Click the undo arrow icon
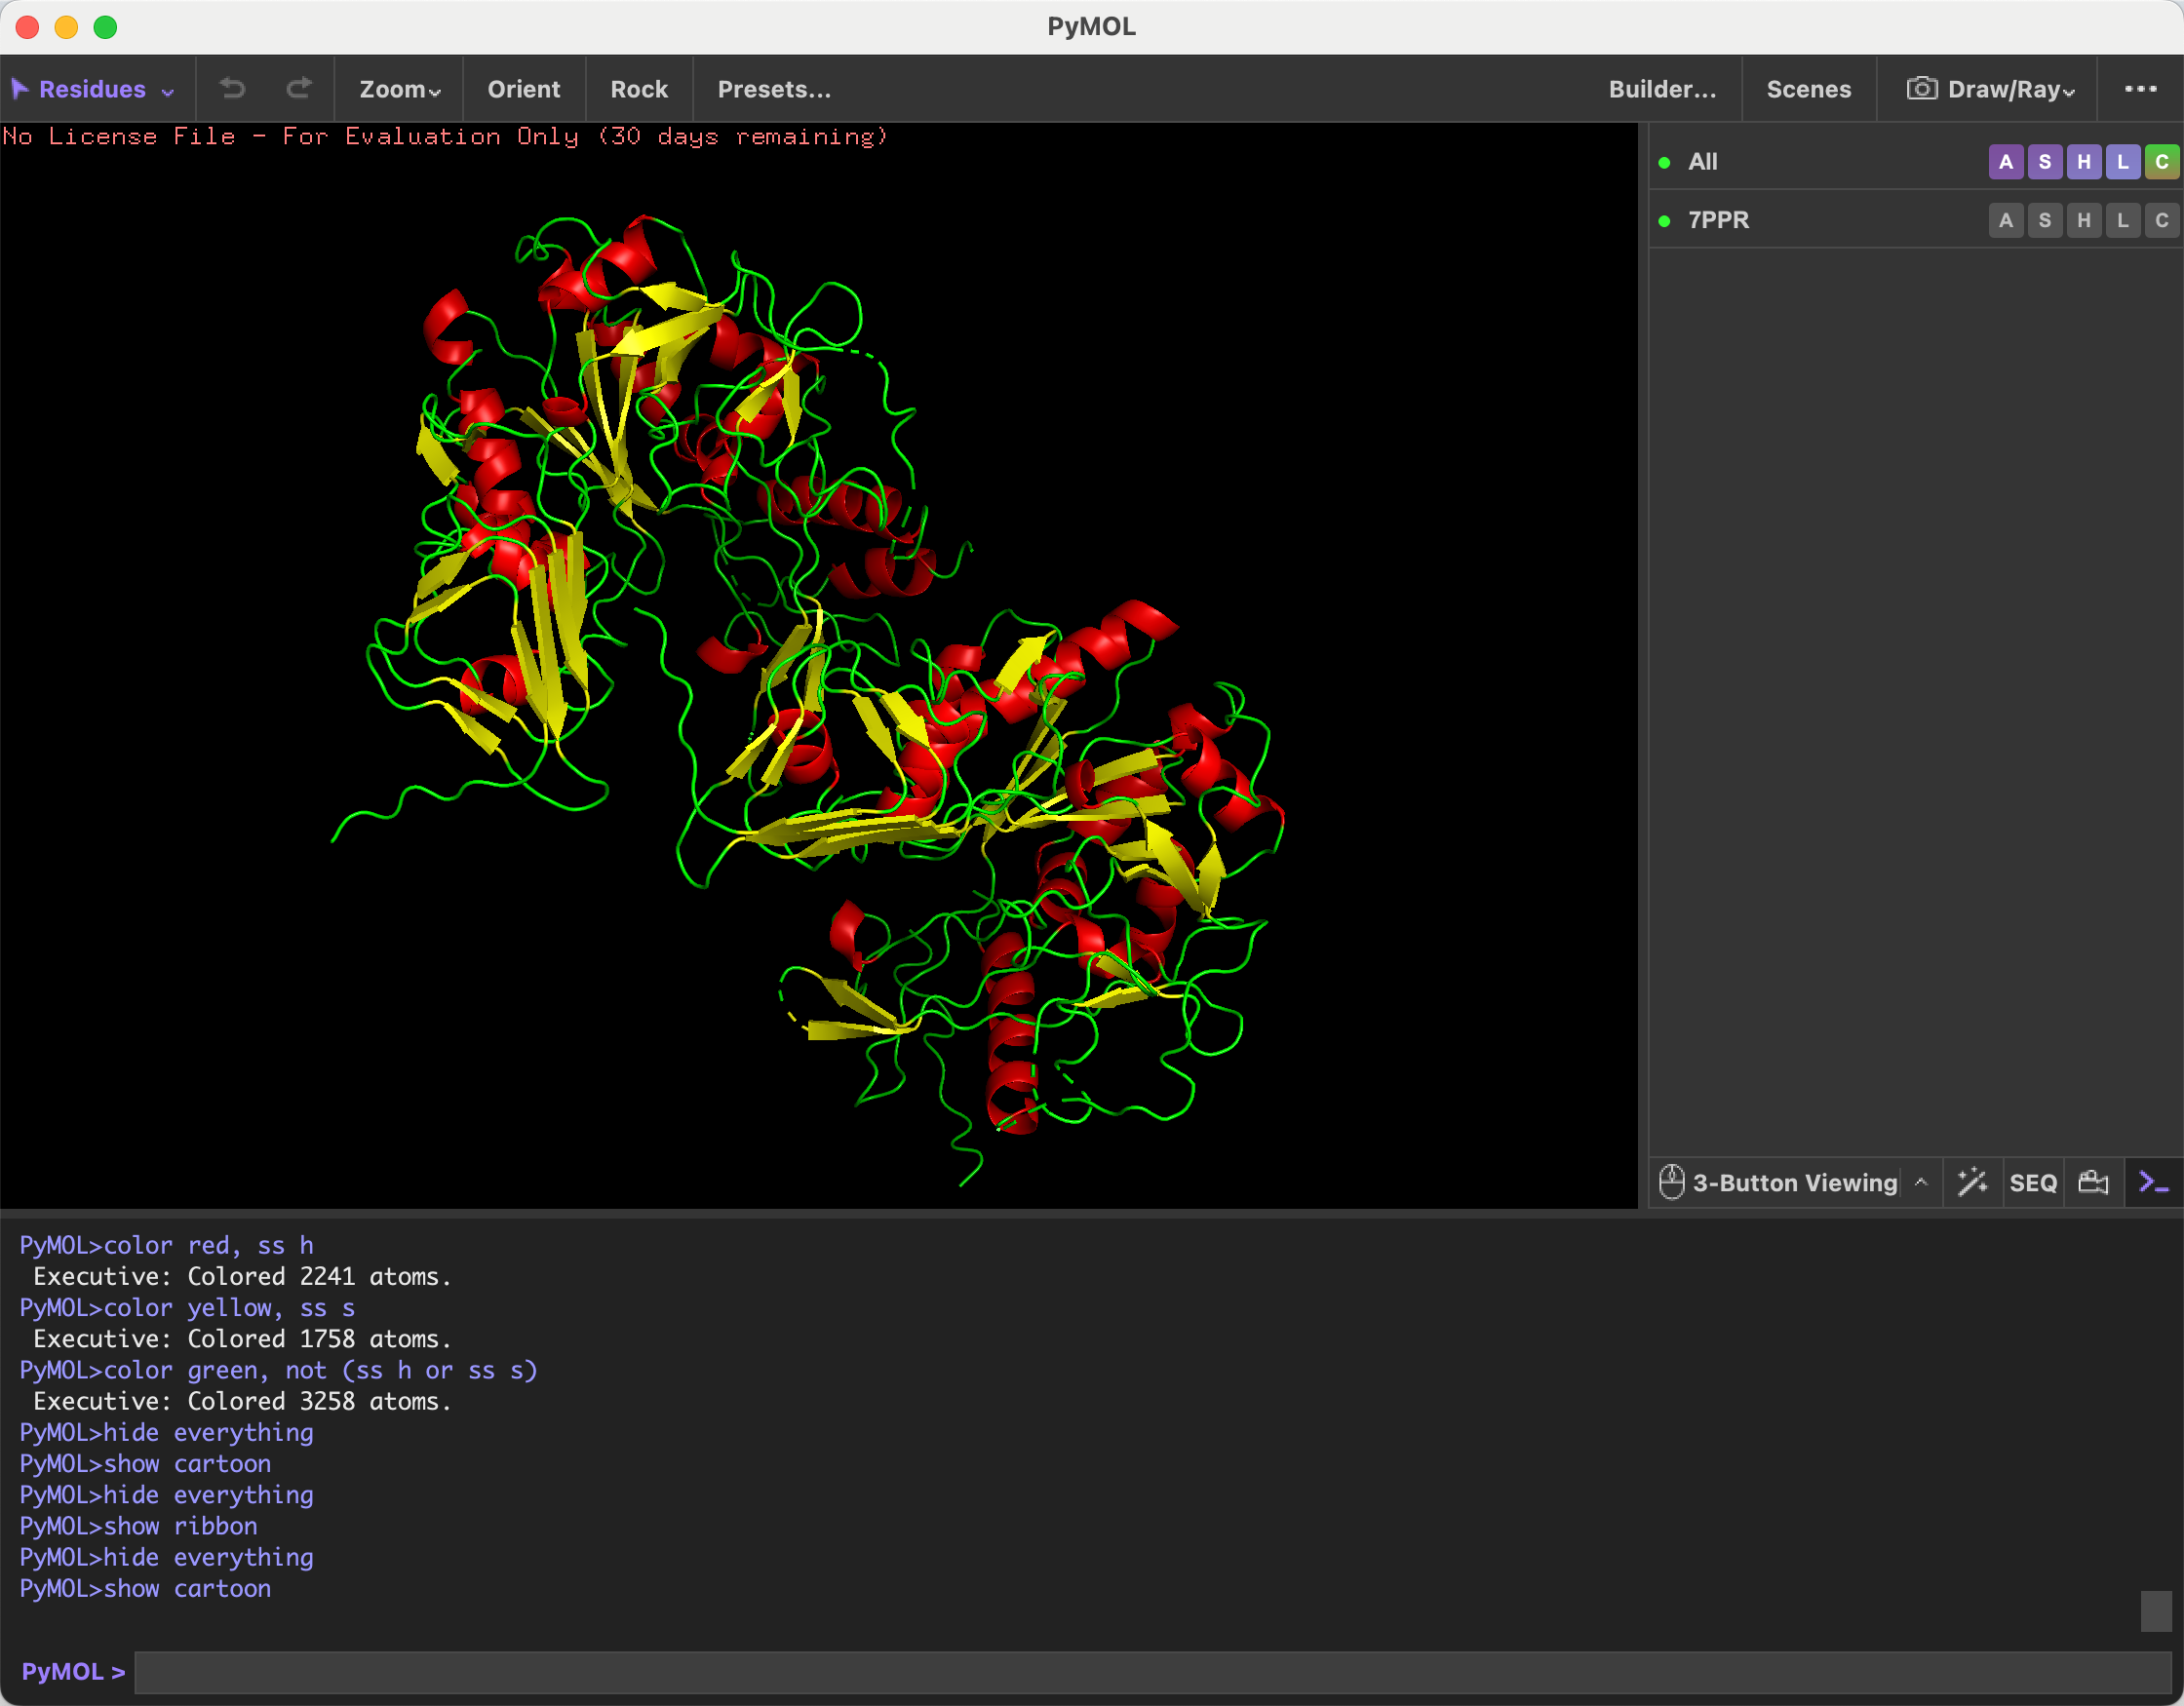This screenshot has height=1706, width=2184. pyautogui.click(x=232, y=89)
